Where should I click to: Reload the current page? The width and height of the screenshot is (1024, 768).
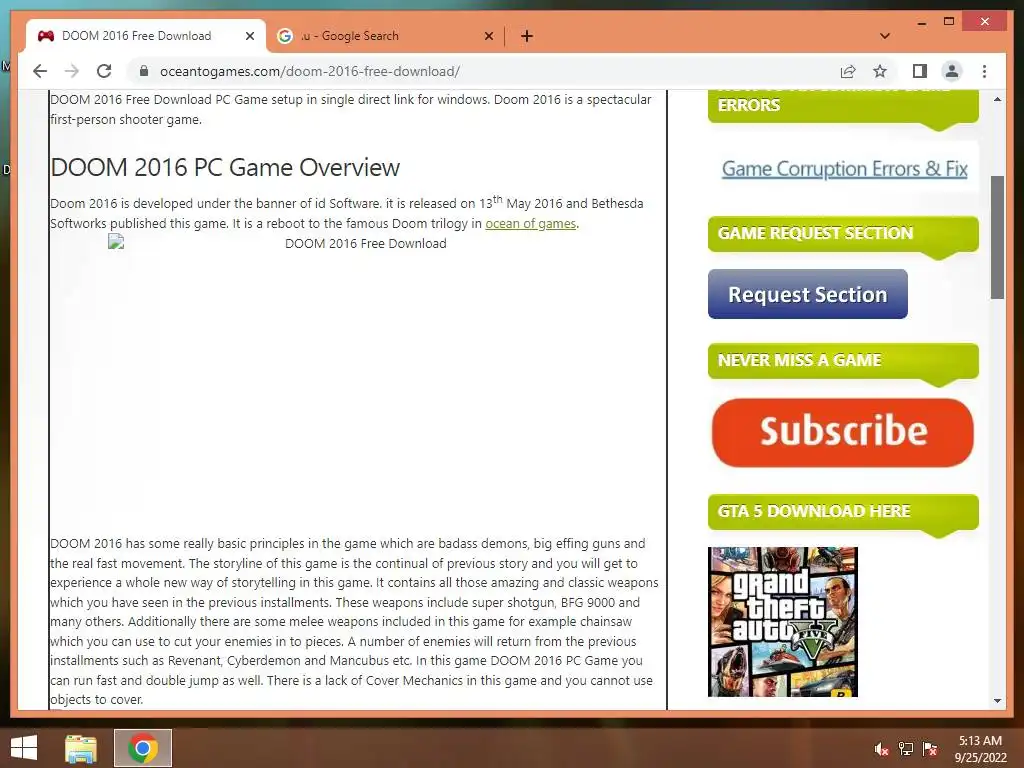[104, 71]
